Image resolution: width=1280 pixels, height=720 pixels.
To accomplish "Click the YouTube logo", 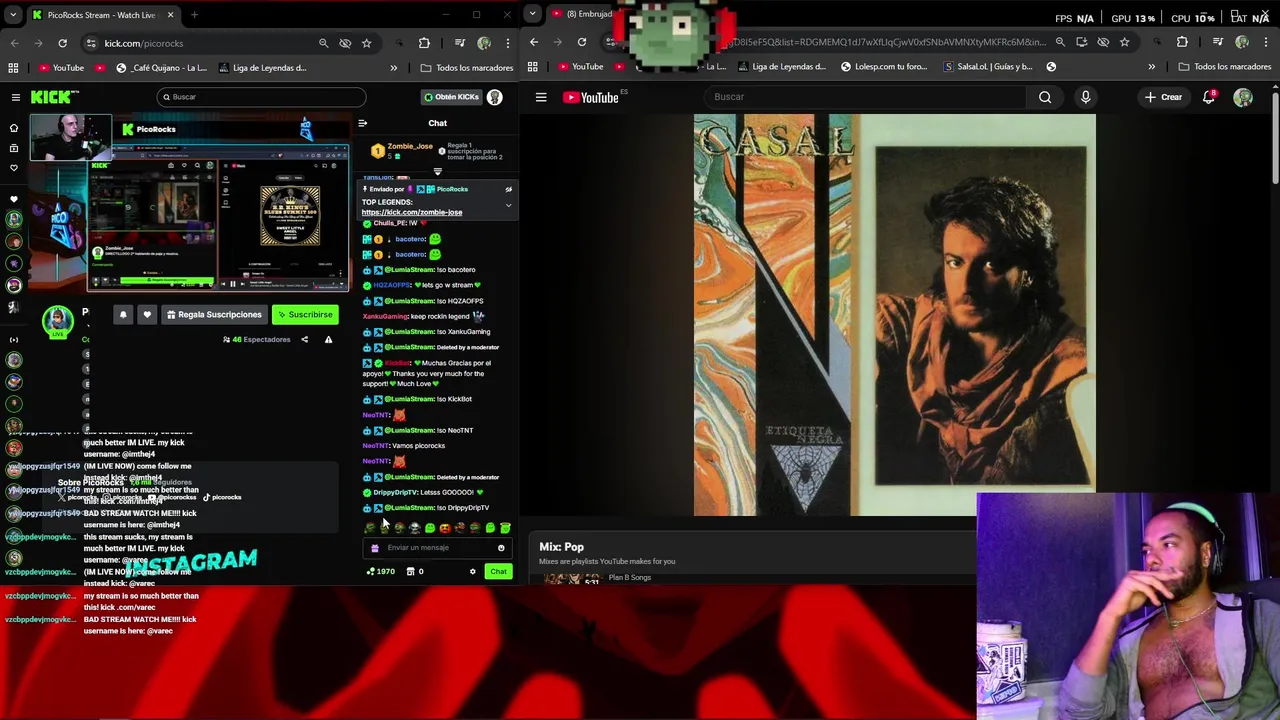I will 592,97.
